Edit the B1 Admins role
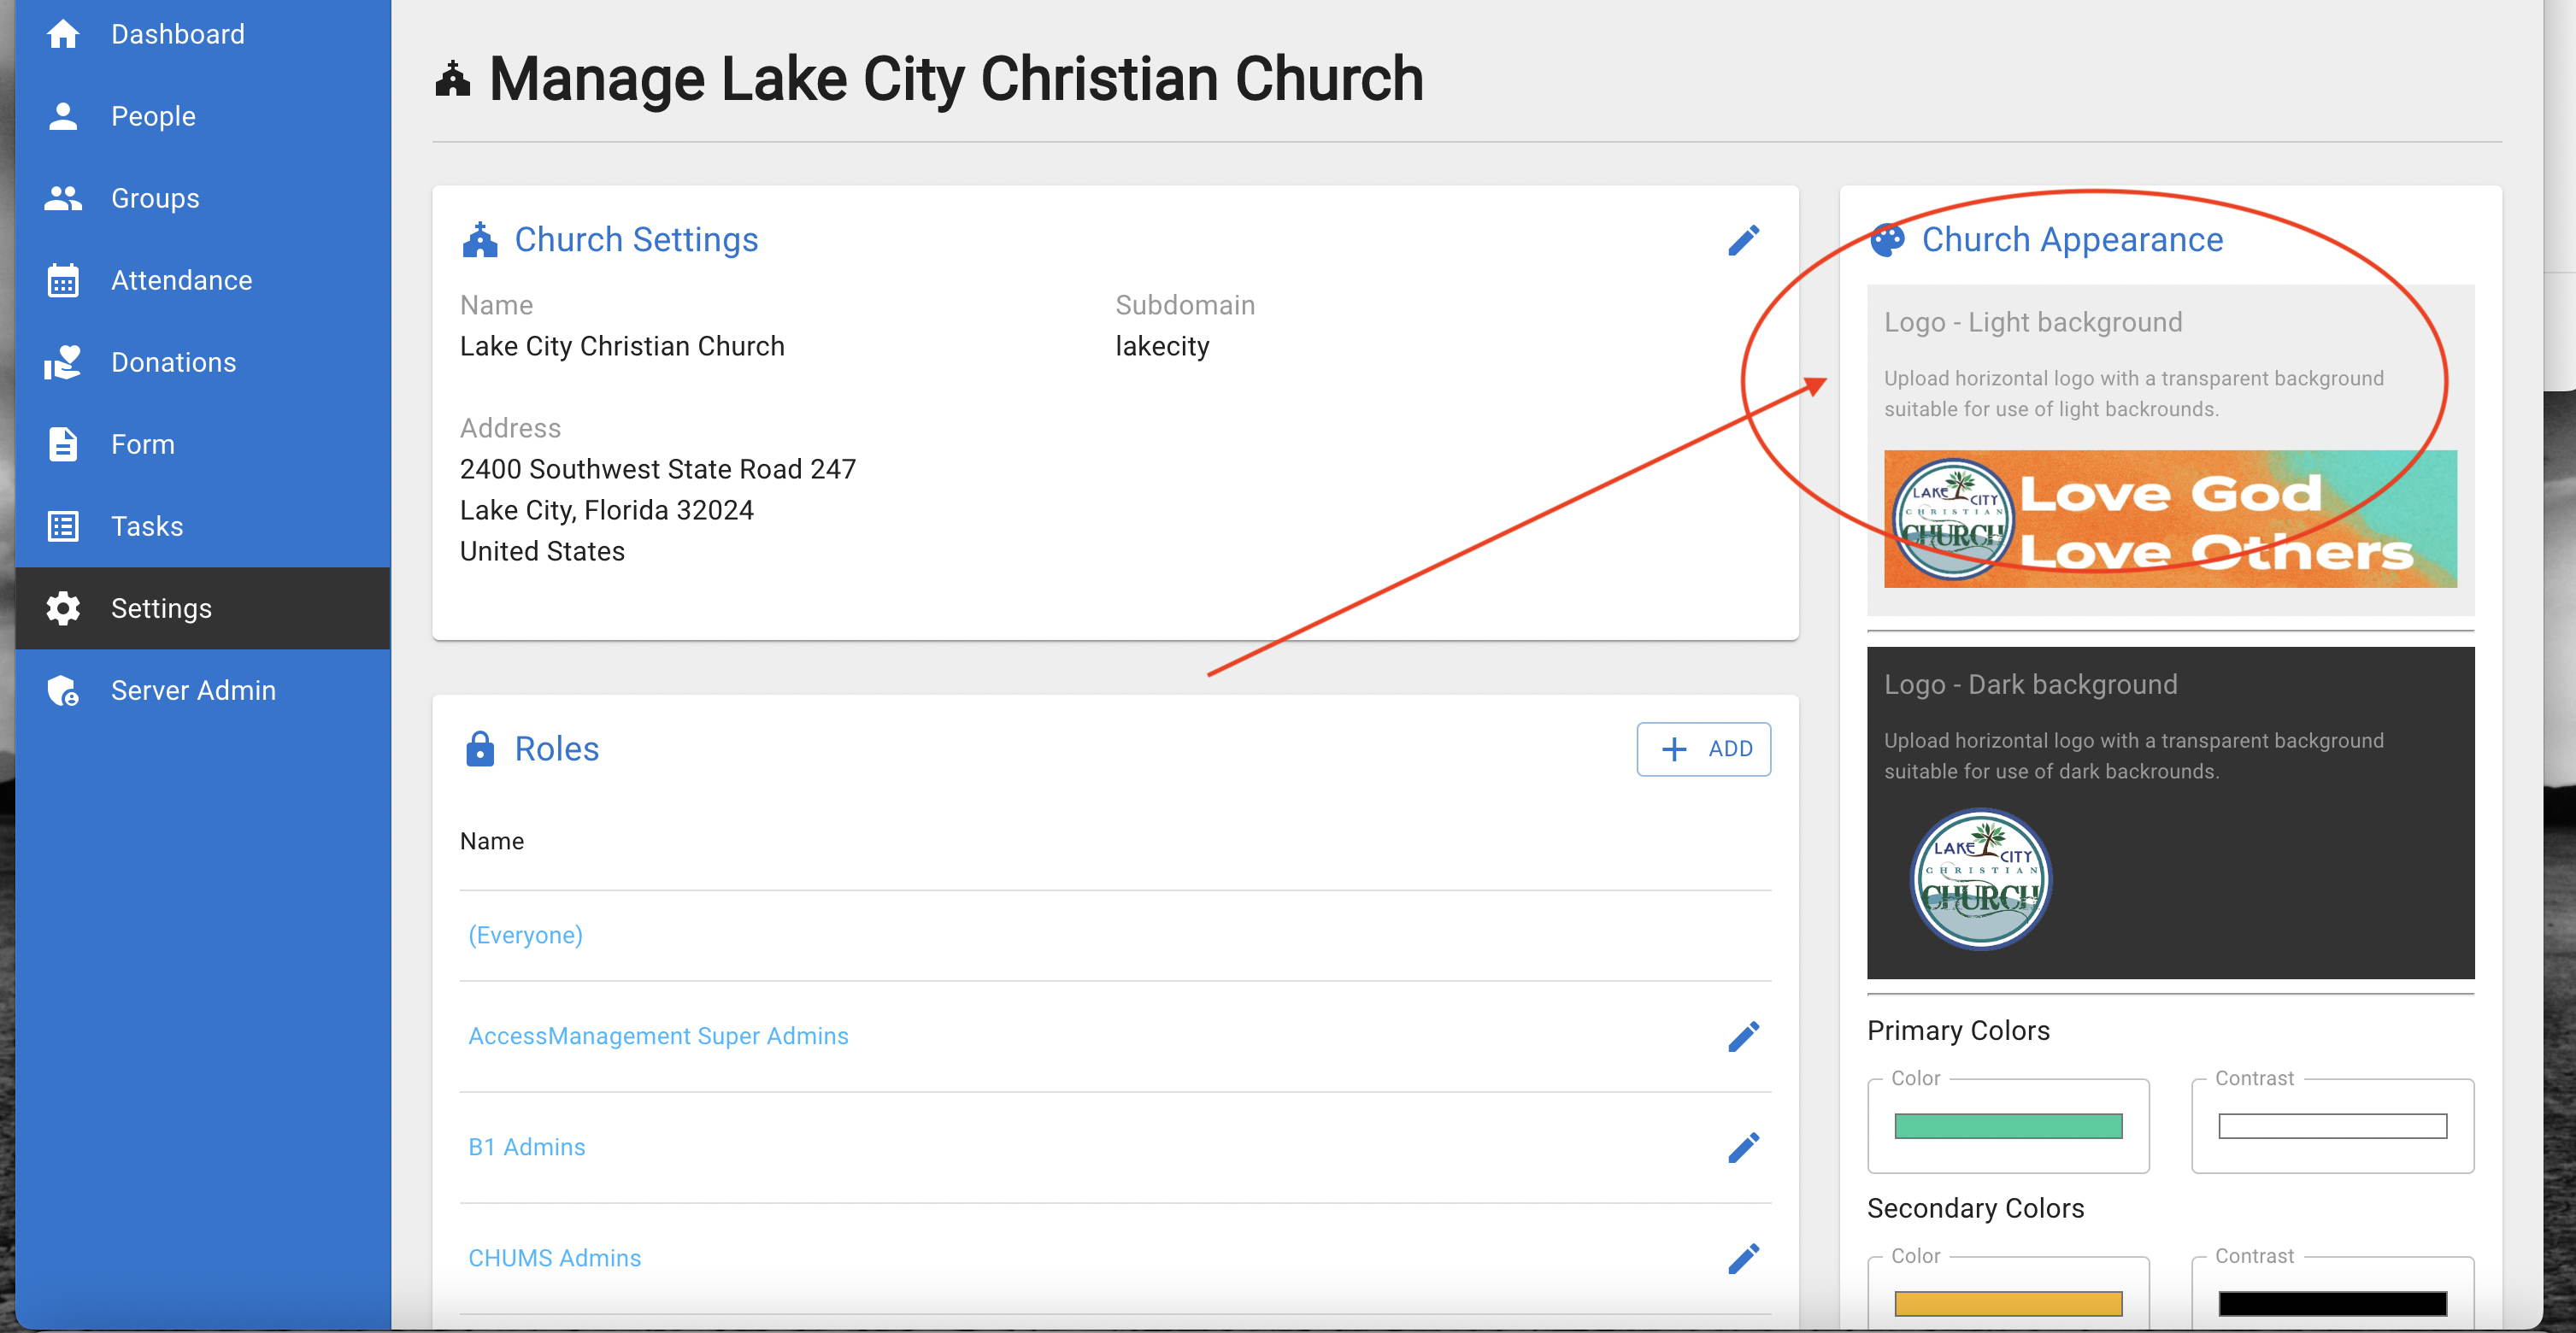The height and width of the screenshot is (1333, 2576). pos(1743,1147)
